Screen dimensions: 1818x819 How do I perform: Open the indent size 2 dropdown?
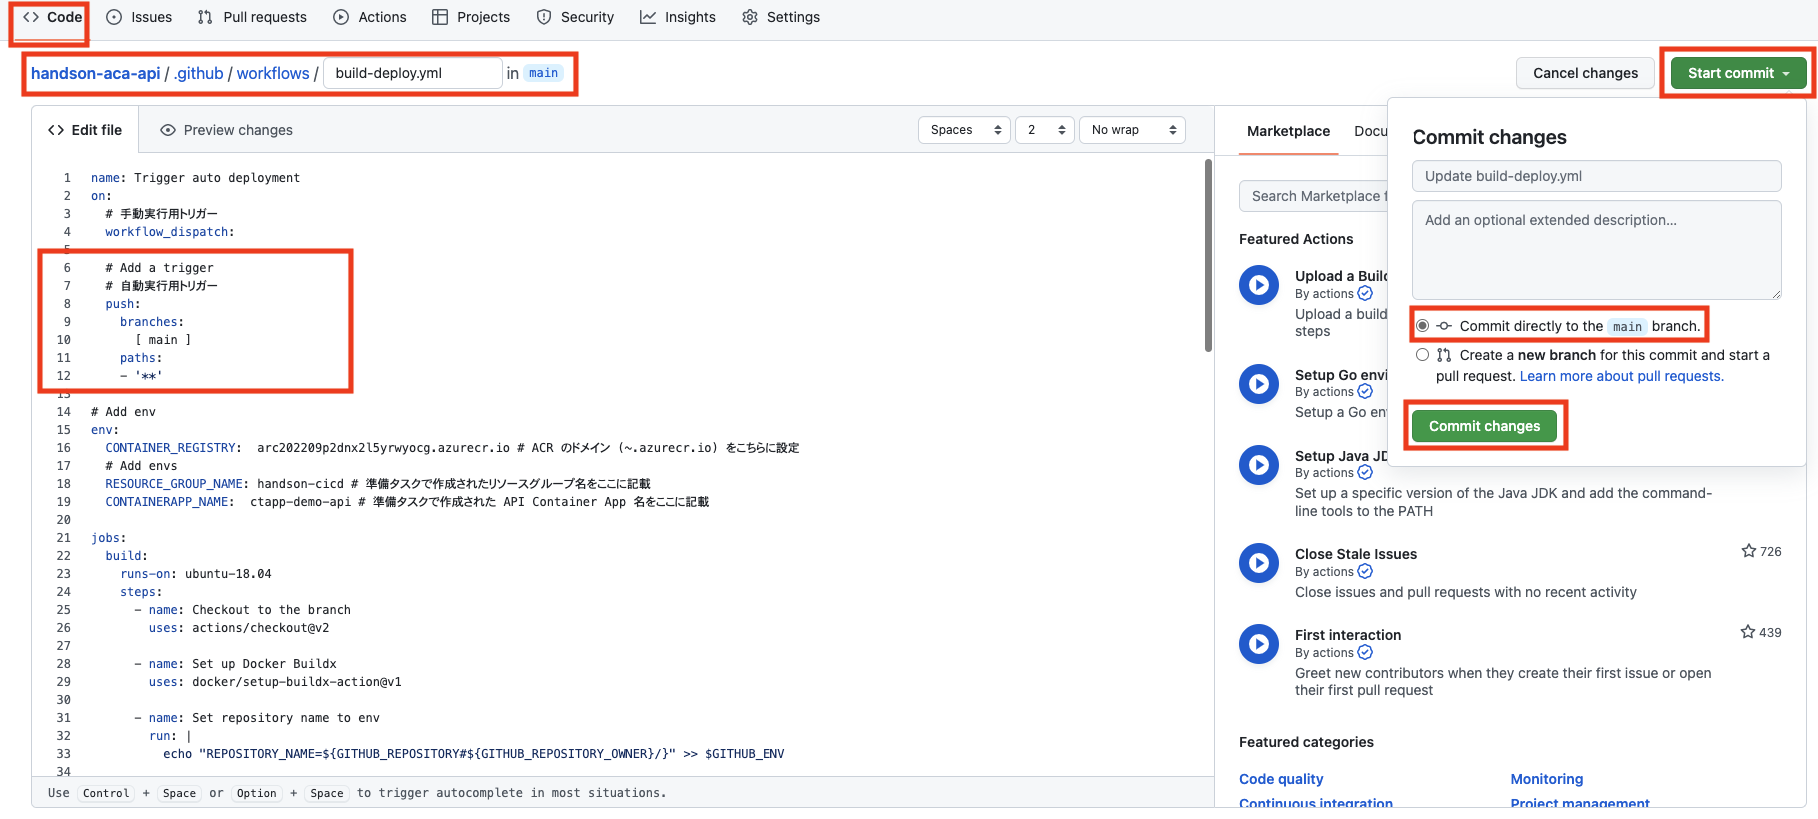(1045, 130)
